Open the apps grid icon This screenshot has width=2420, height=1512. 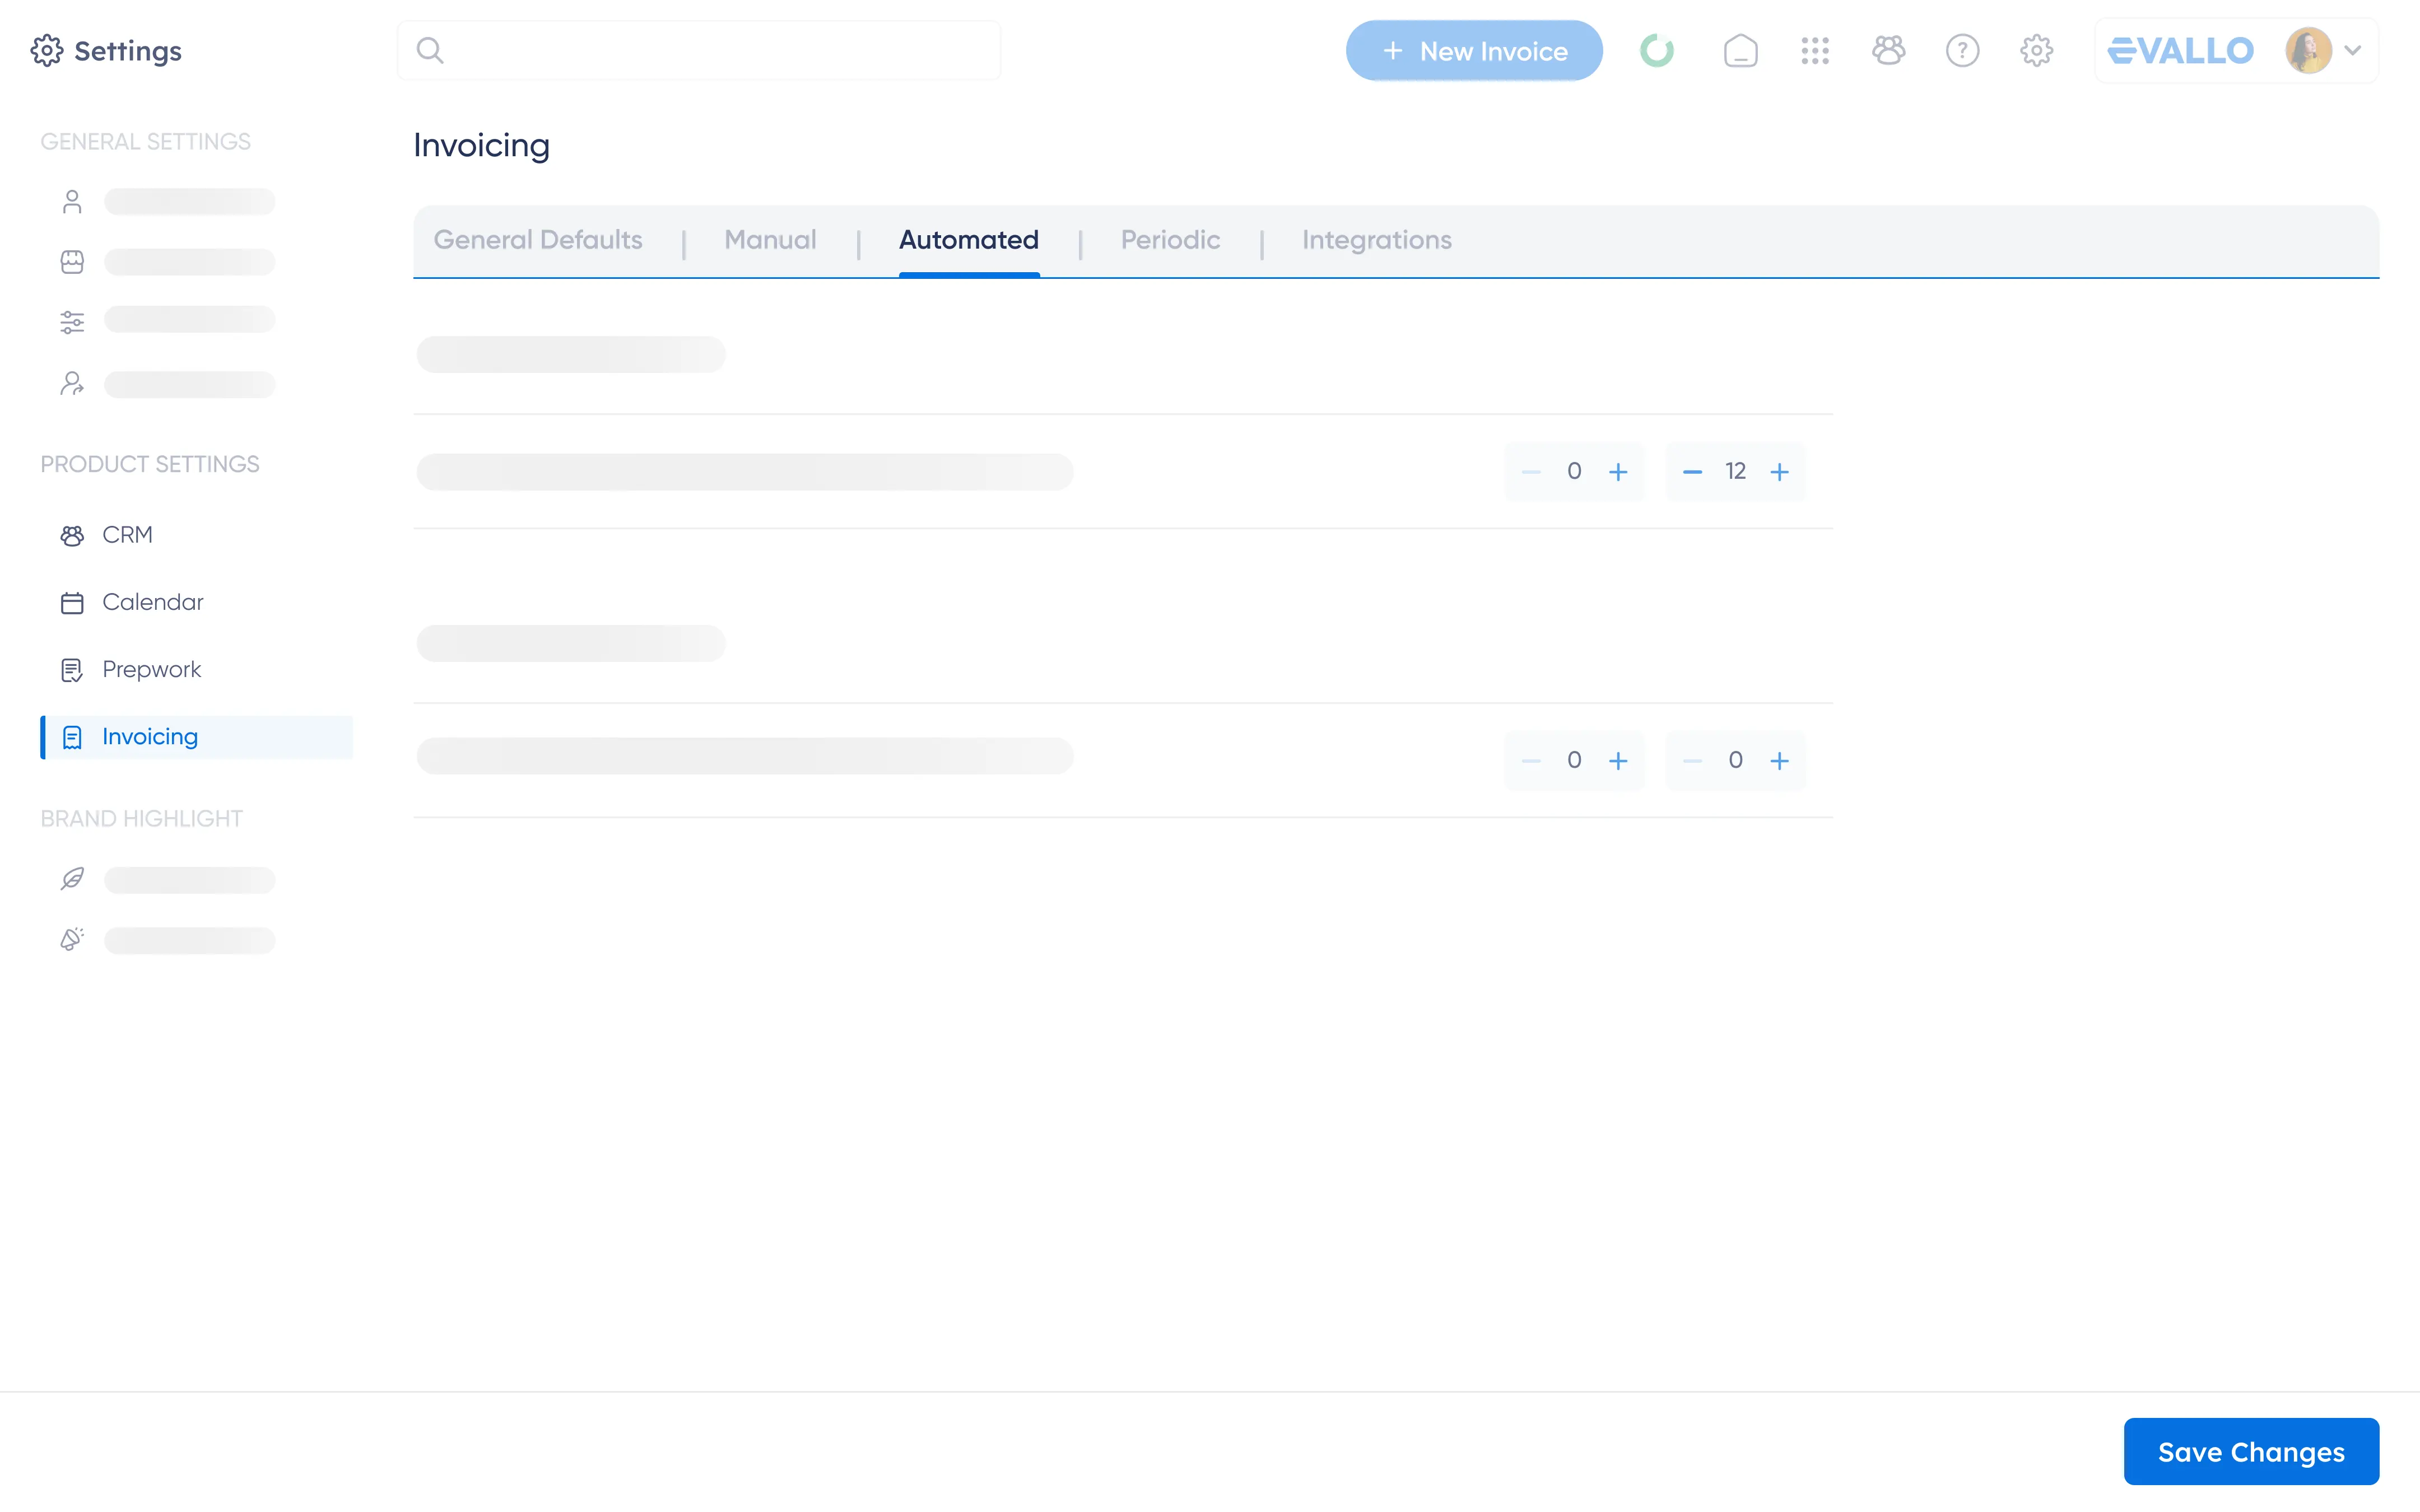[x=1814, y=50]
